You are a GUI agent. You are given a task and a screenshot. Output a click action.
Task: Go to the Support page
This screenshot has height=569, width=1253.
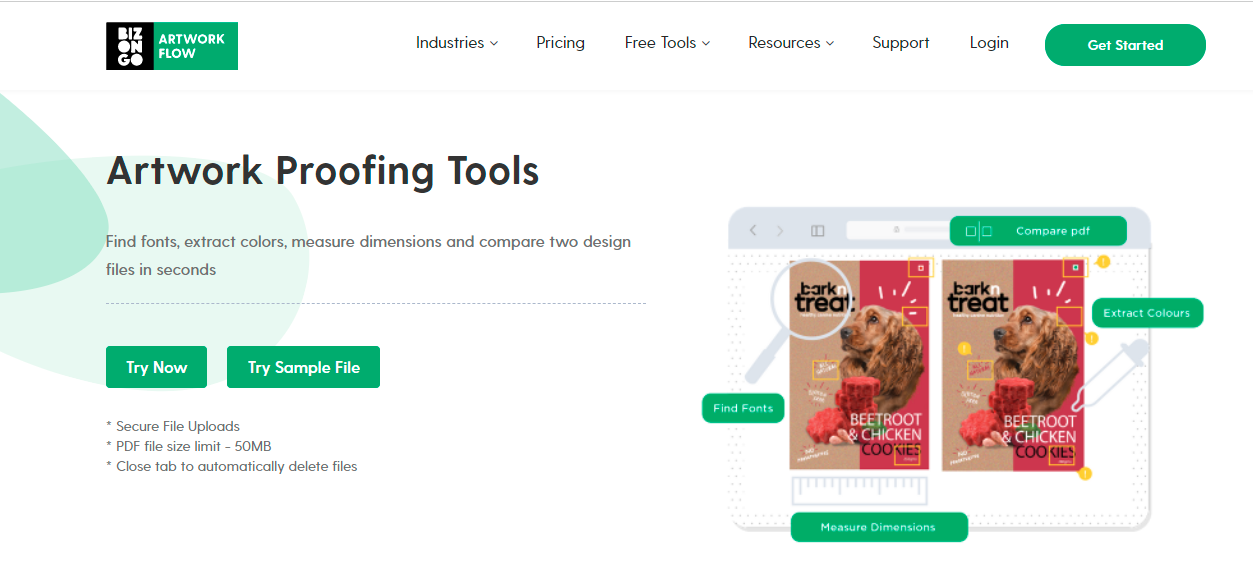click(x=900, y=43)
